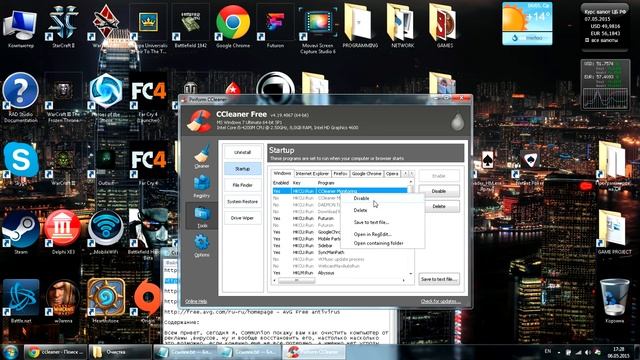The image size is (640, 360).
Task: Open the Battle.net desktop shortcut
Action: (20, 301)
